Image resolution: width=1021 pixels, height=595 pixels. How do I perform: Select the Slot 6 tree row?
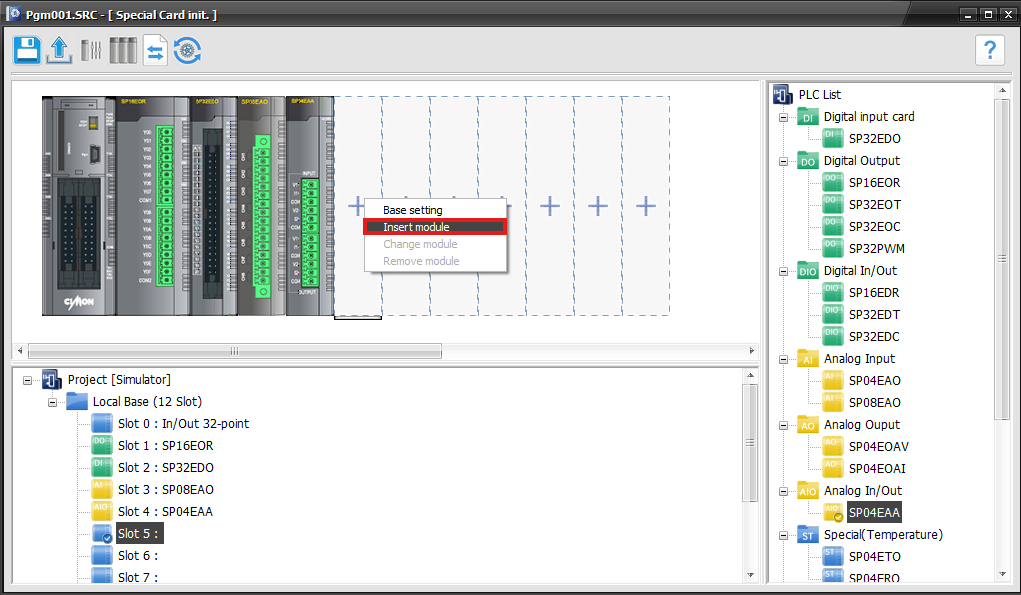point(137,555)
